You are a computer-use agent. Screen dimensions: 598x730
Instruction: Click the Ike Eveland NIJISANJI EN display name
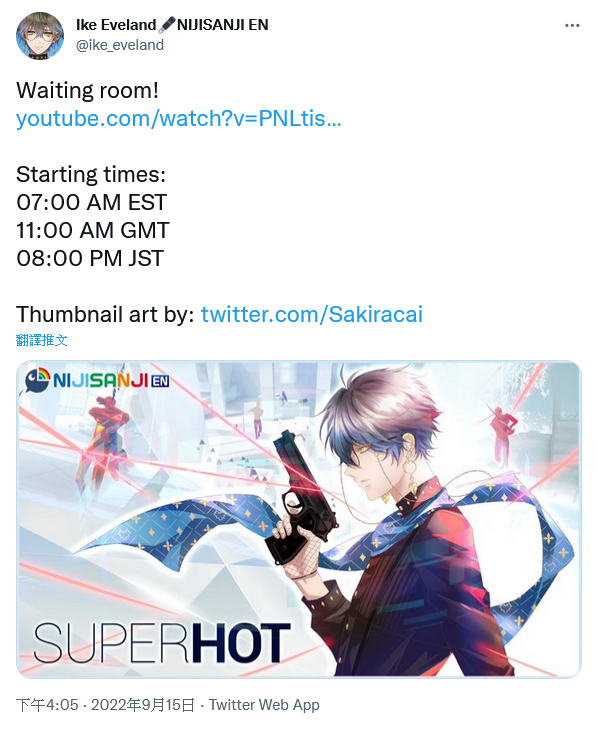pyautogui.click(x=172, y=25)
